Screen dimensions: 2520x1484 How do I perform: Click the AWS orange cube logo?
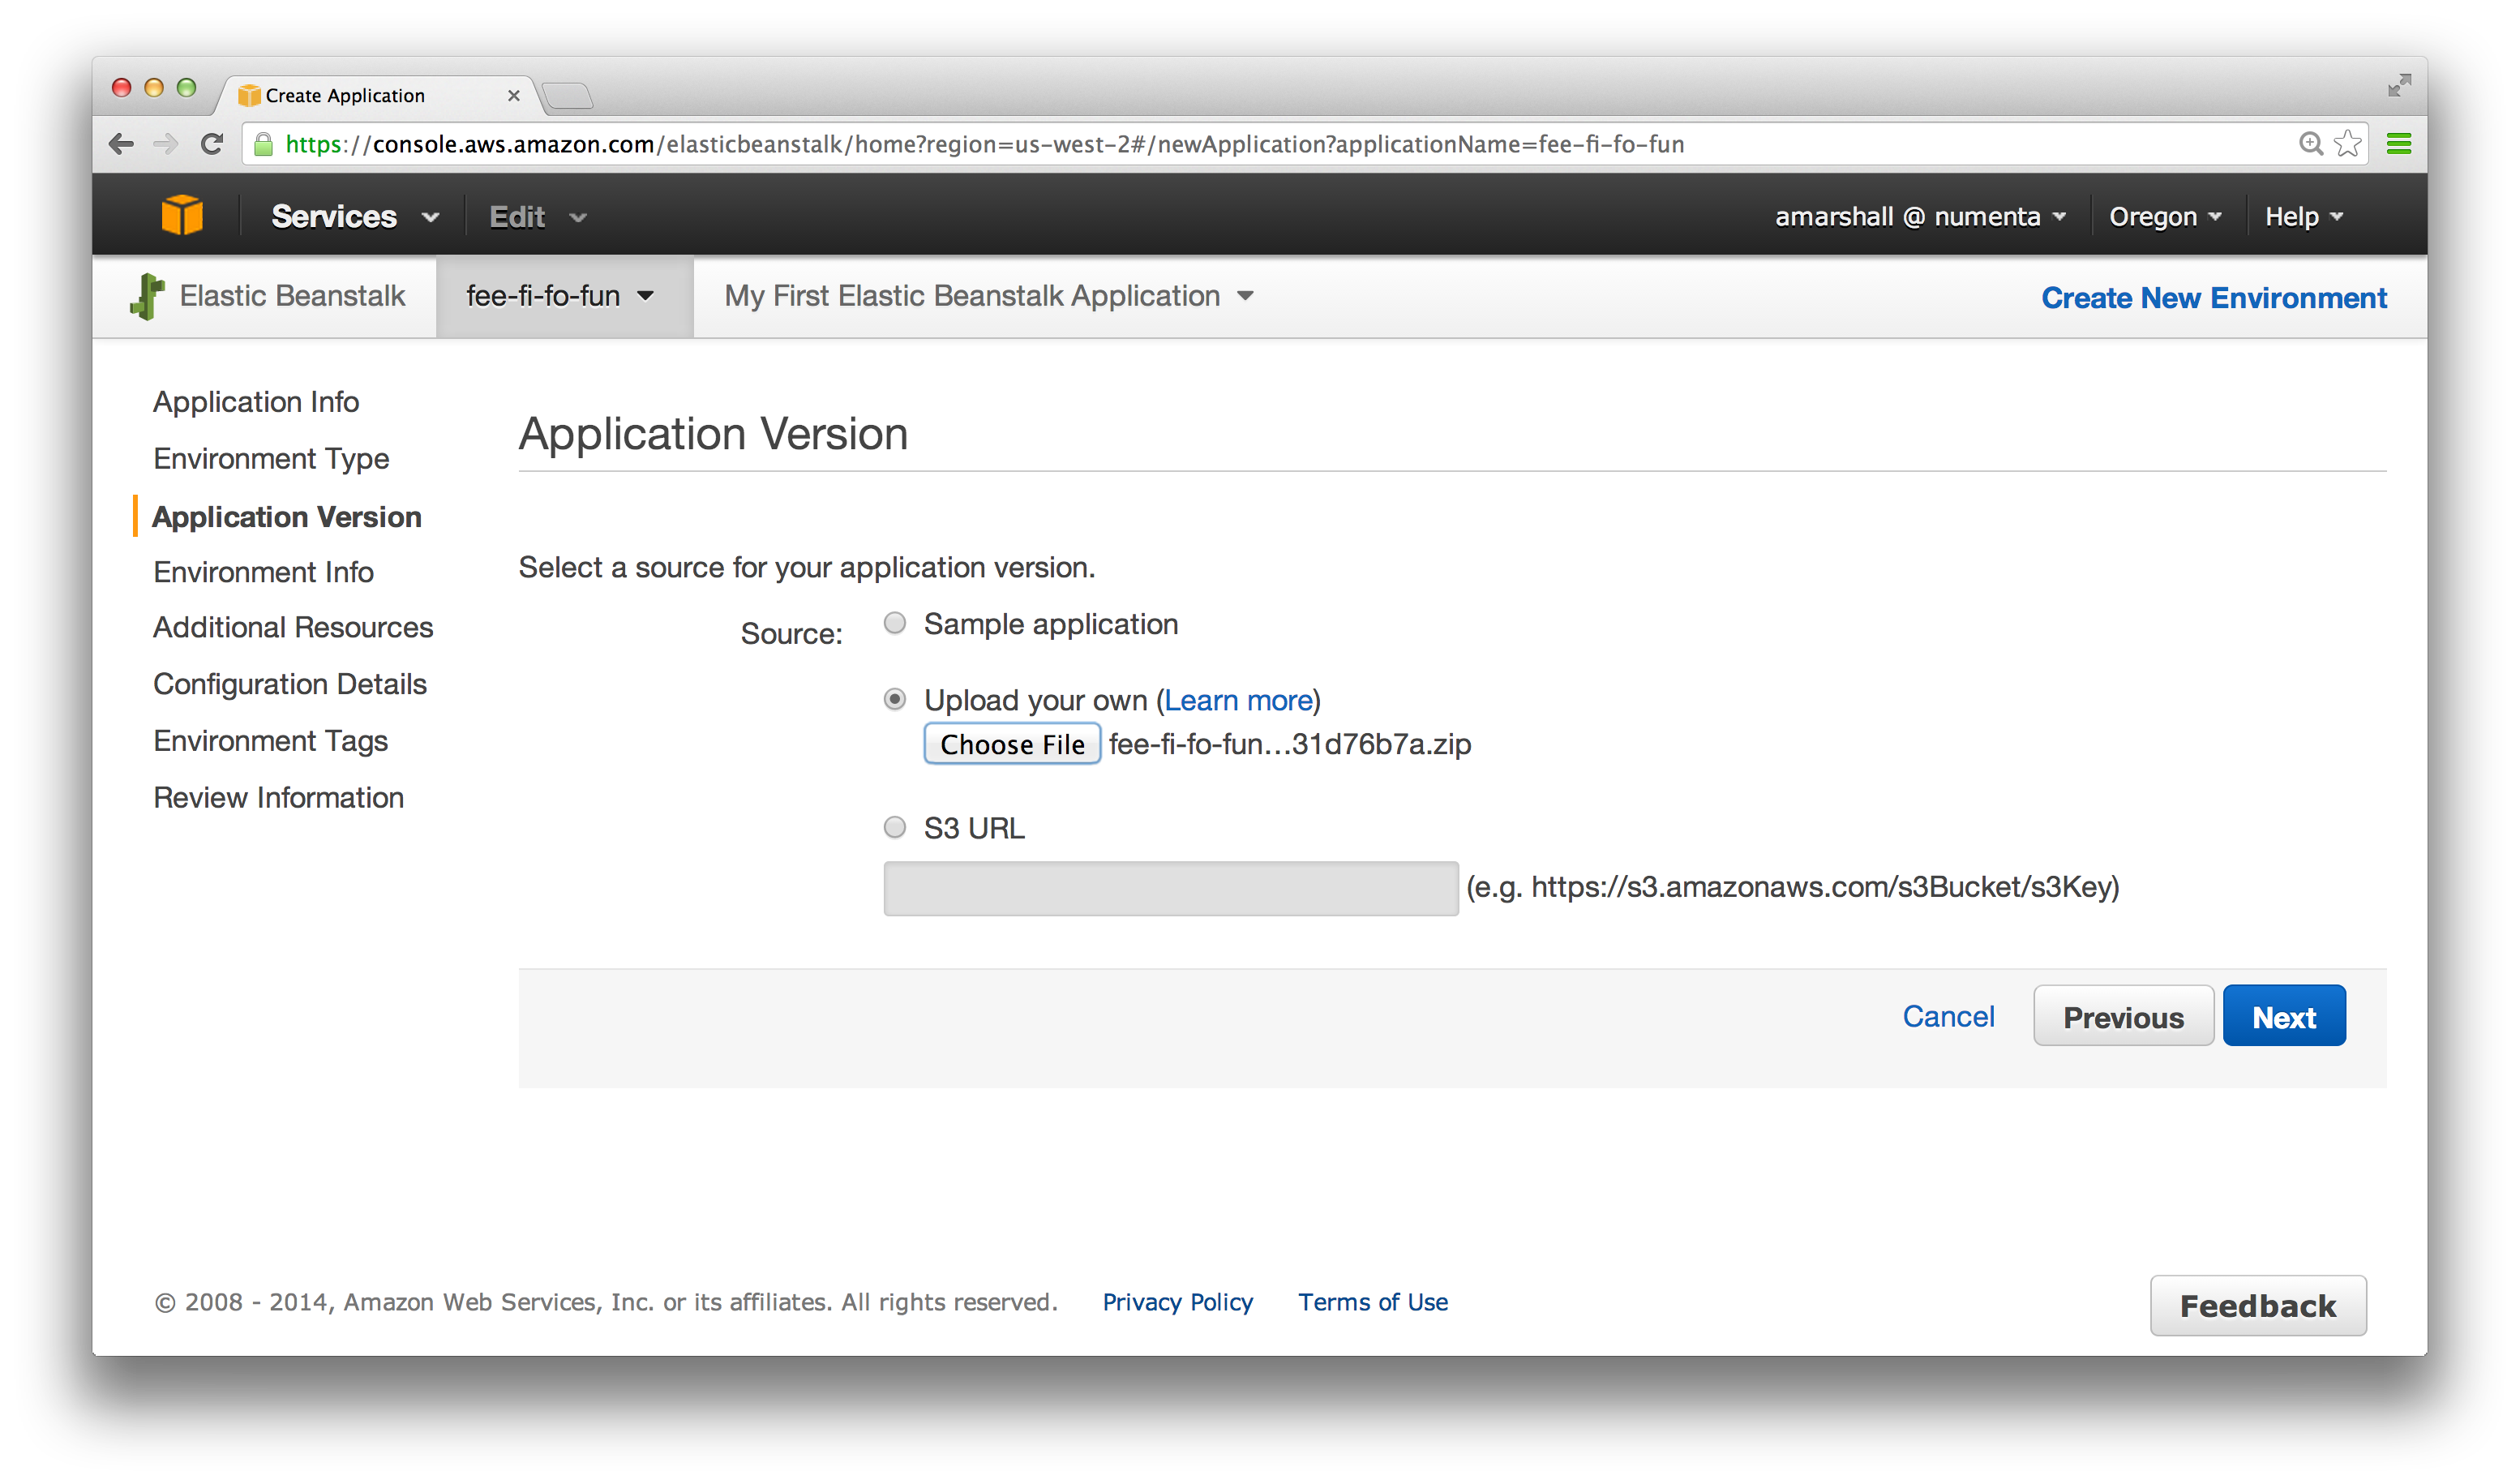coord(182,216)
